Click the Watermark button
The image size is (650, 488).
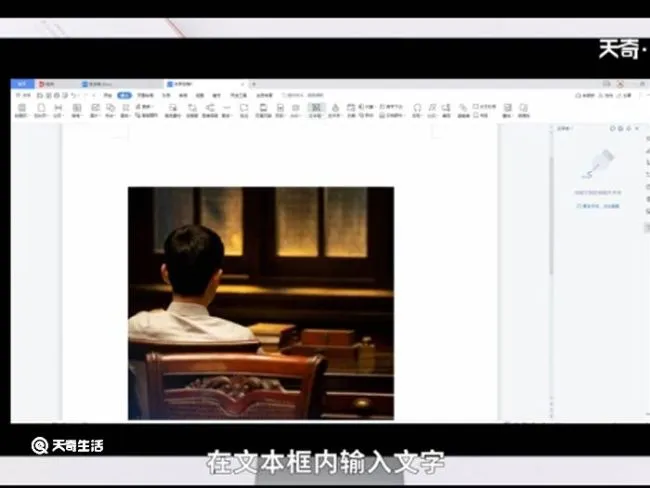296,111
